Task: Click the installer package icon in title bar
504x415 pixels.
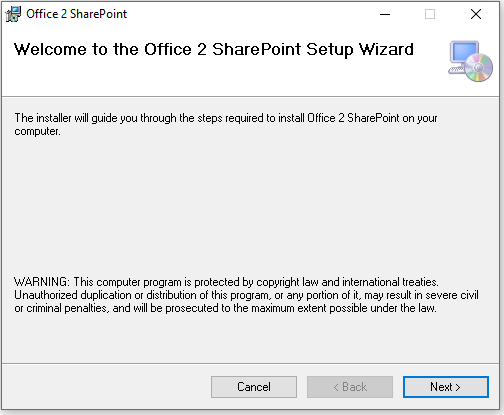Action: pyautogui.click(x=13, y=14)
